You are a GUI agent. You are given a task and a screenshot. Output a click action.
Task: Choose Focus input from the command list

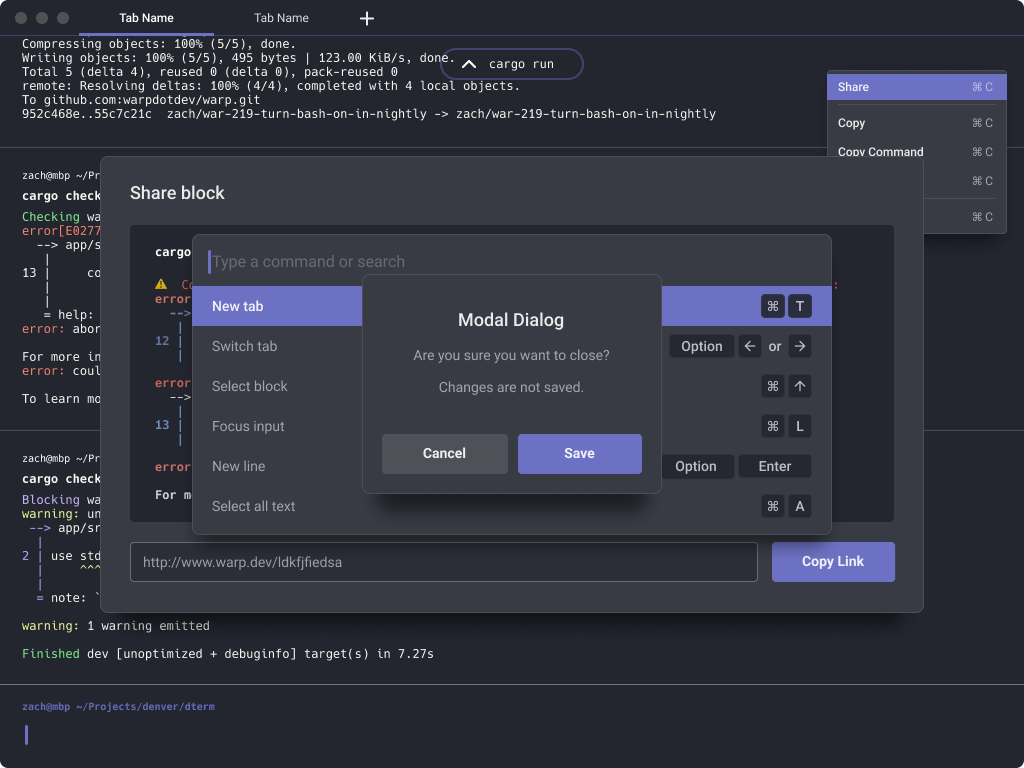248,426
